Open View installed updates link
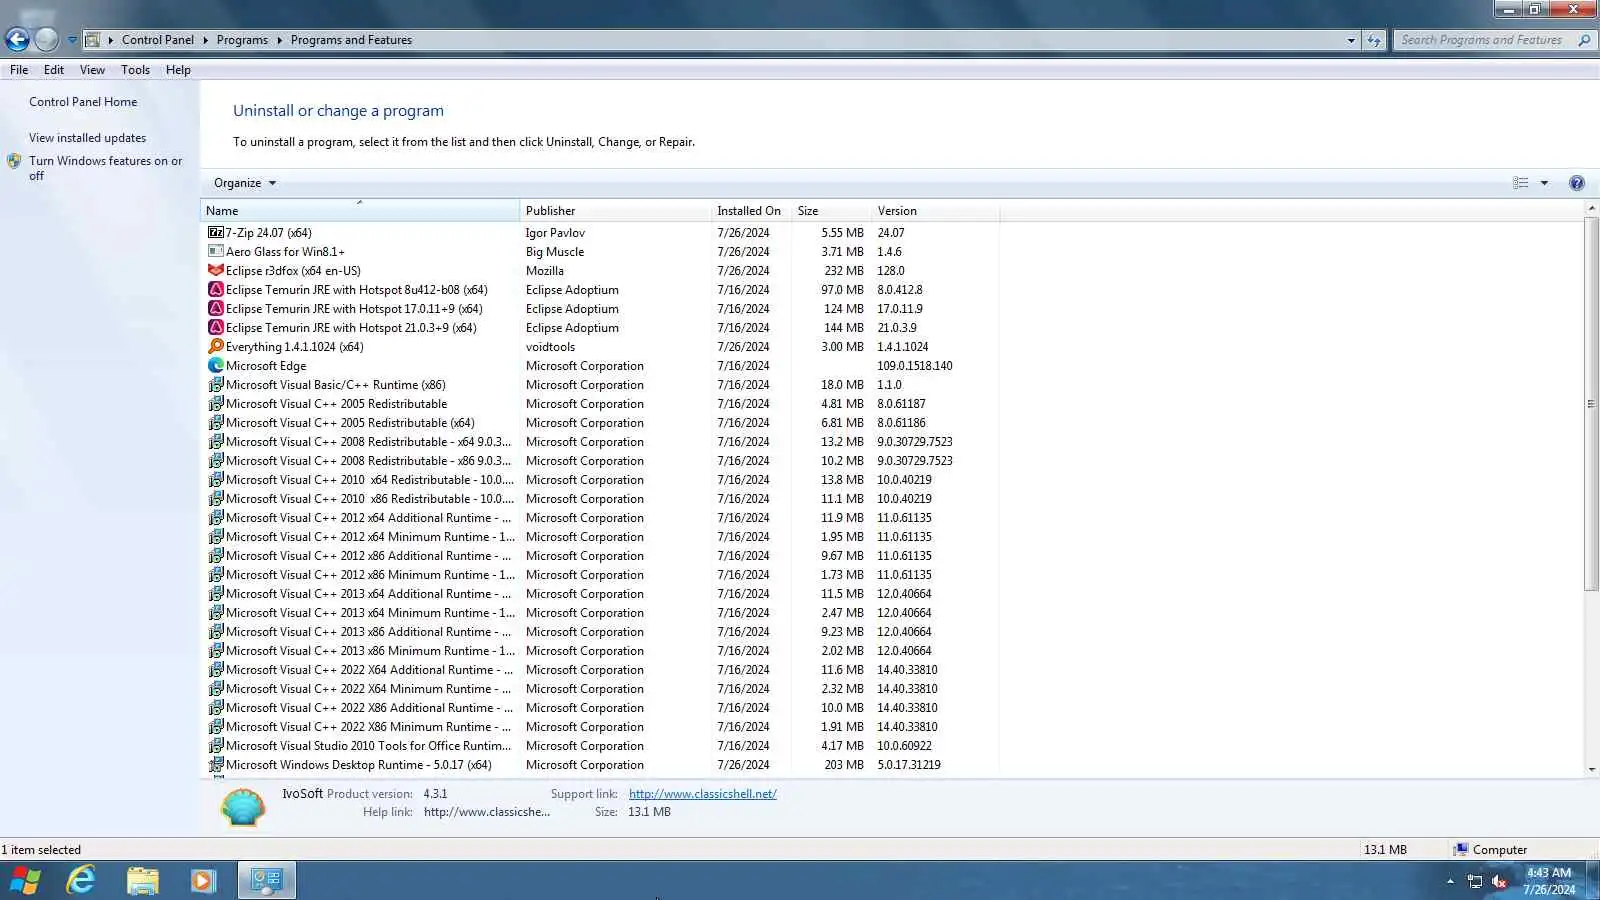 87,138
